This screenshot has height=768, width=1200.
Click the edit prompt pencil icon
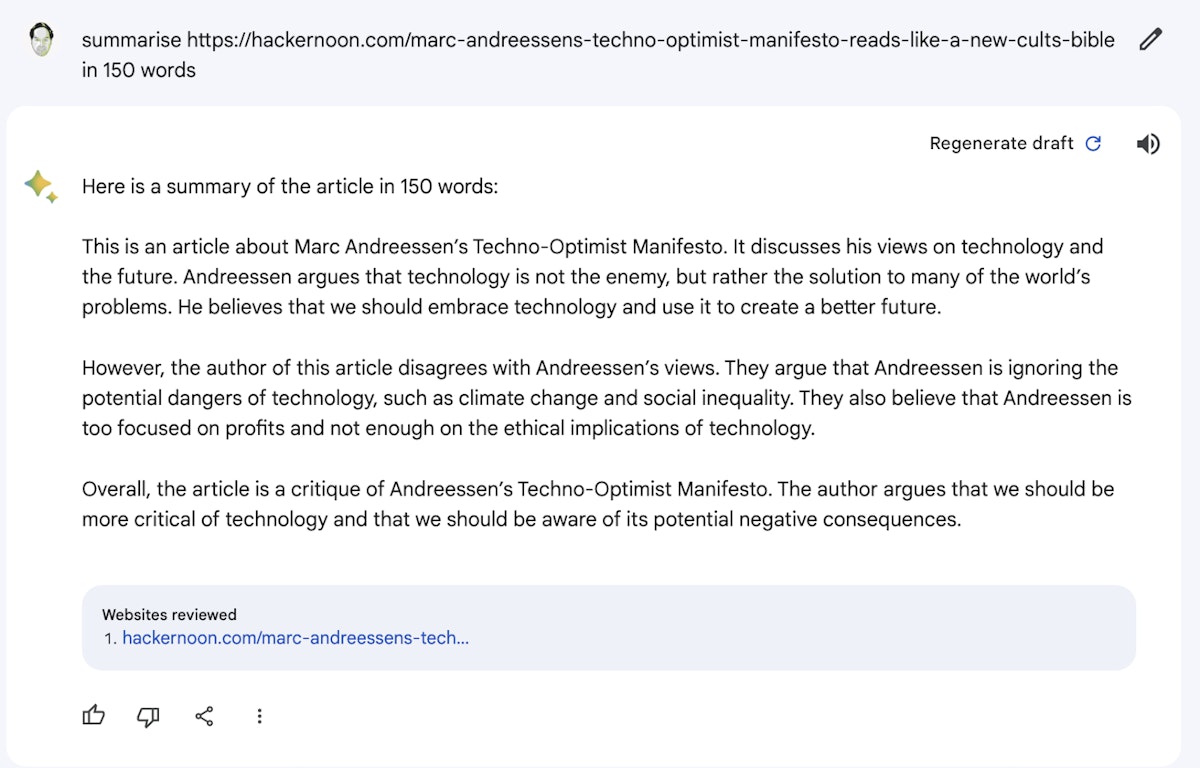1150,40
